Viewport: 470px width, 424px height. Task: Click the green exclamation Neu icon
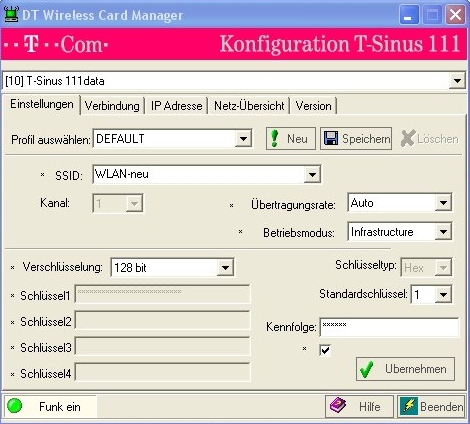click(x=275, y=138)
